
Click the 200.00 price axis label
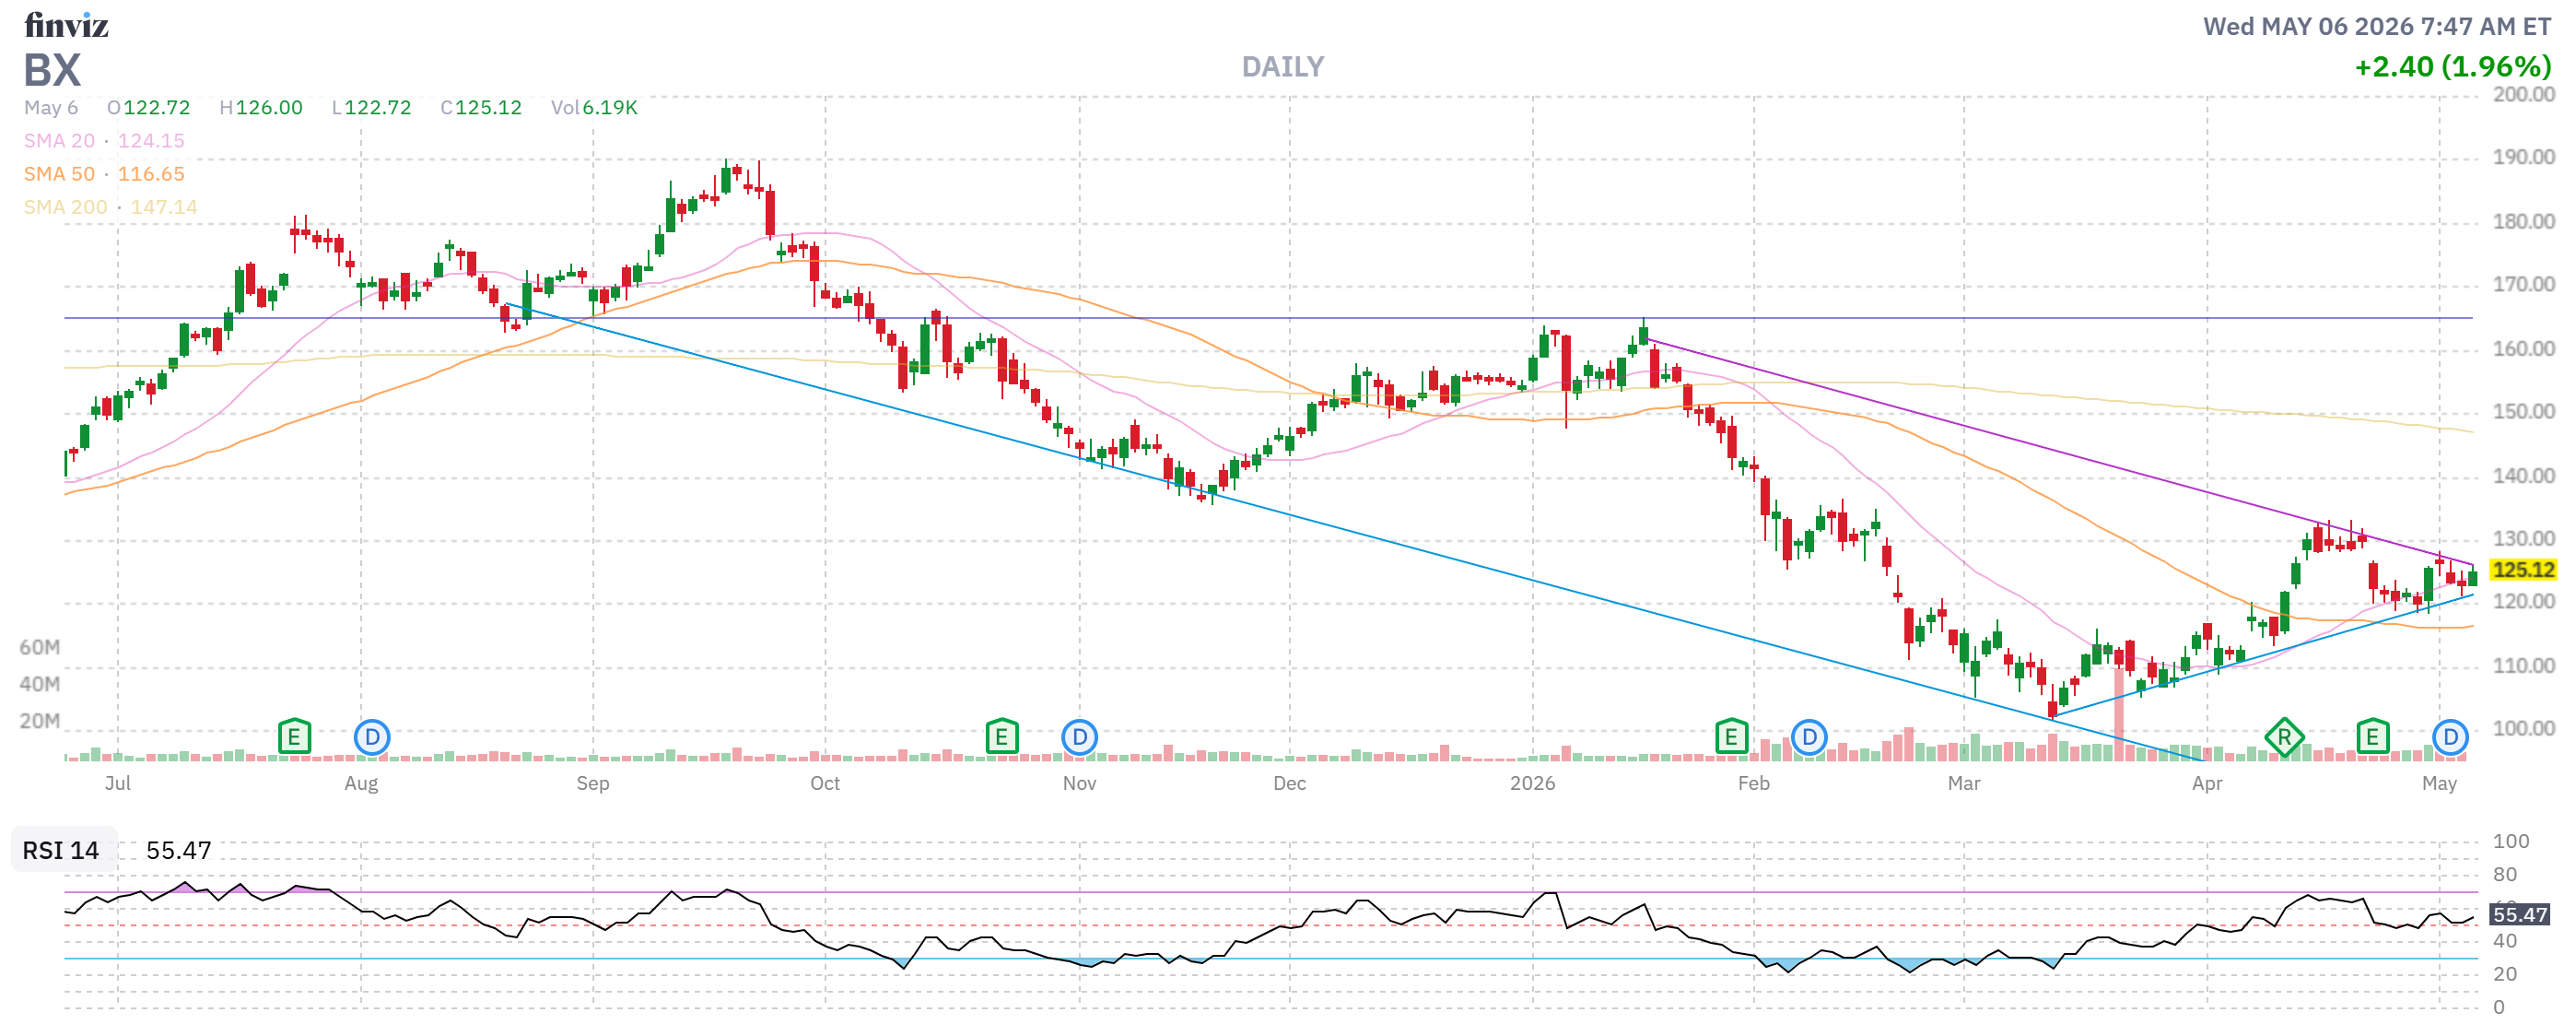tap(2523, 94)
